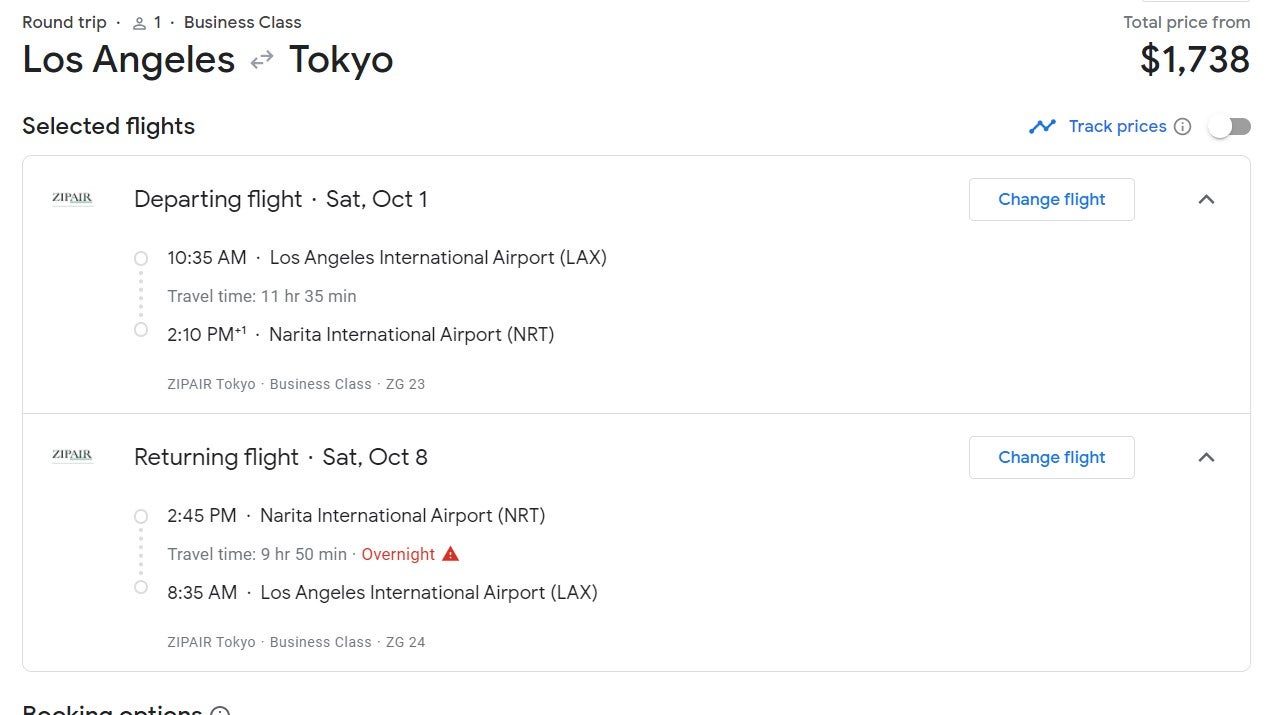This screenshot has width=1284, height=715.
Task: Select the ZIPAIR logo on departing flight
Action: tap(72, 198)
